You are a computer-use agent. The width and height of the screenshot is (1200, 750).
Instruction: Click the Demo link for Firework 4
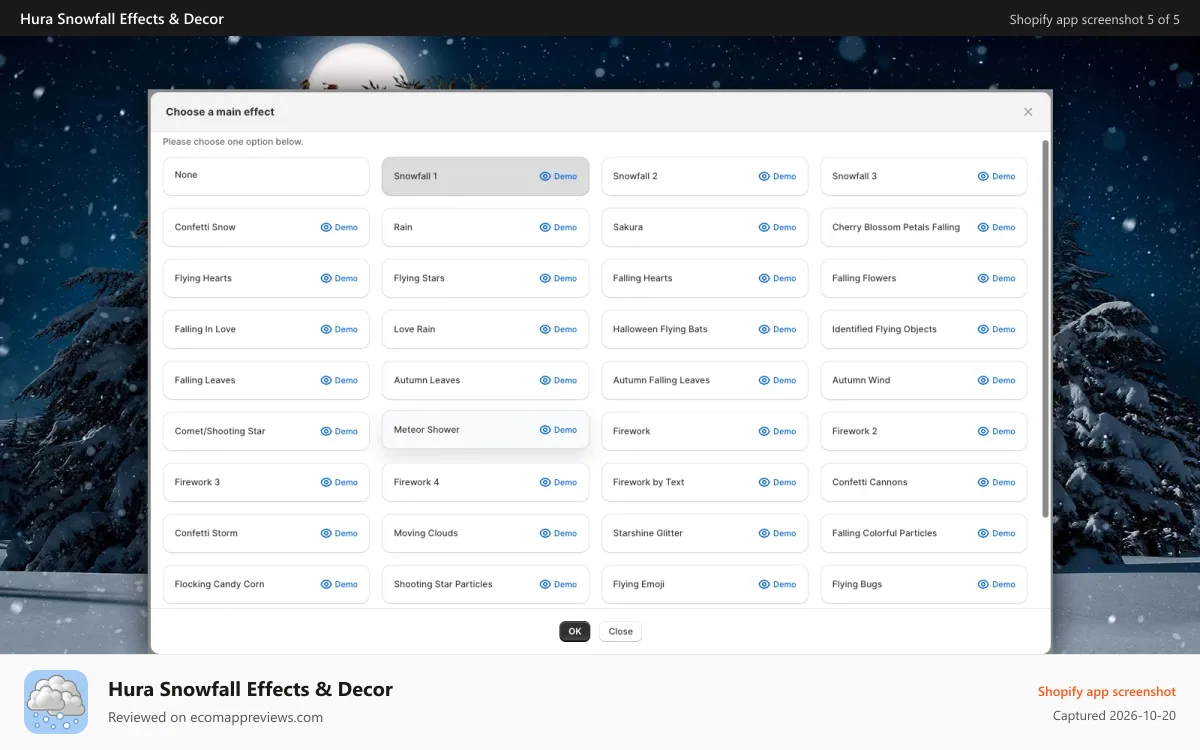point(558,482)
